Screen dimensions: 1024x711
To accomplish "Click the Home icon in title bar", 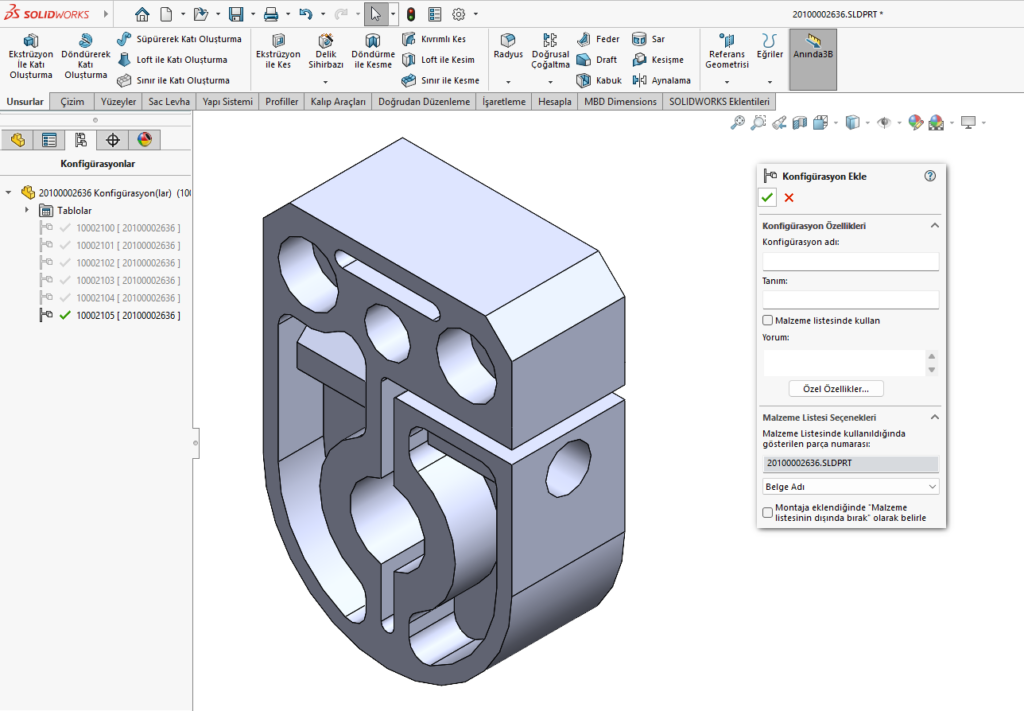I will (142, 14).
